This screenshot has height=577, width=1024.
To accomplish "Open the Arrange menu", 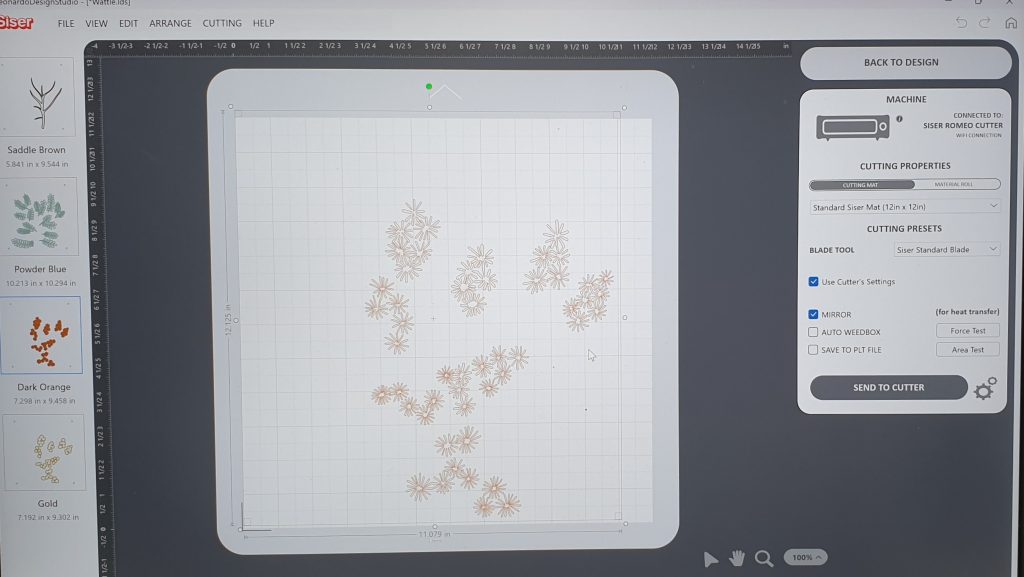I will (x=170, y=23).
